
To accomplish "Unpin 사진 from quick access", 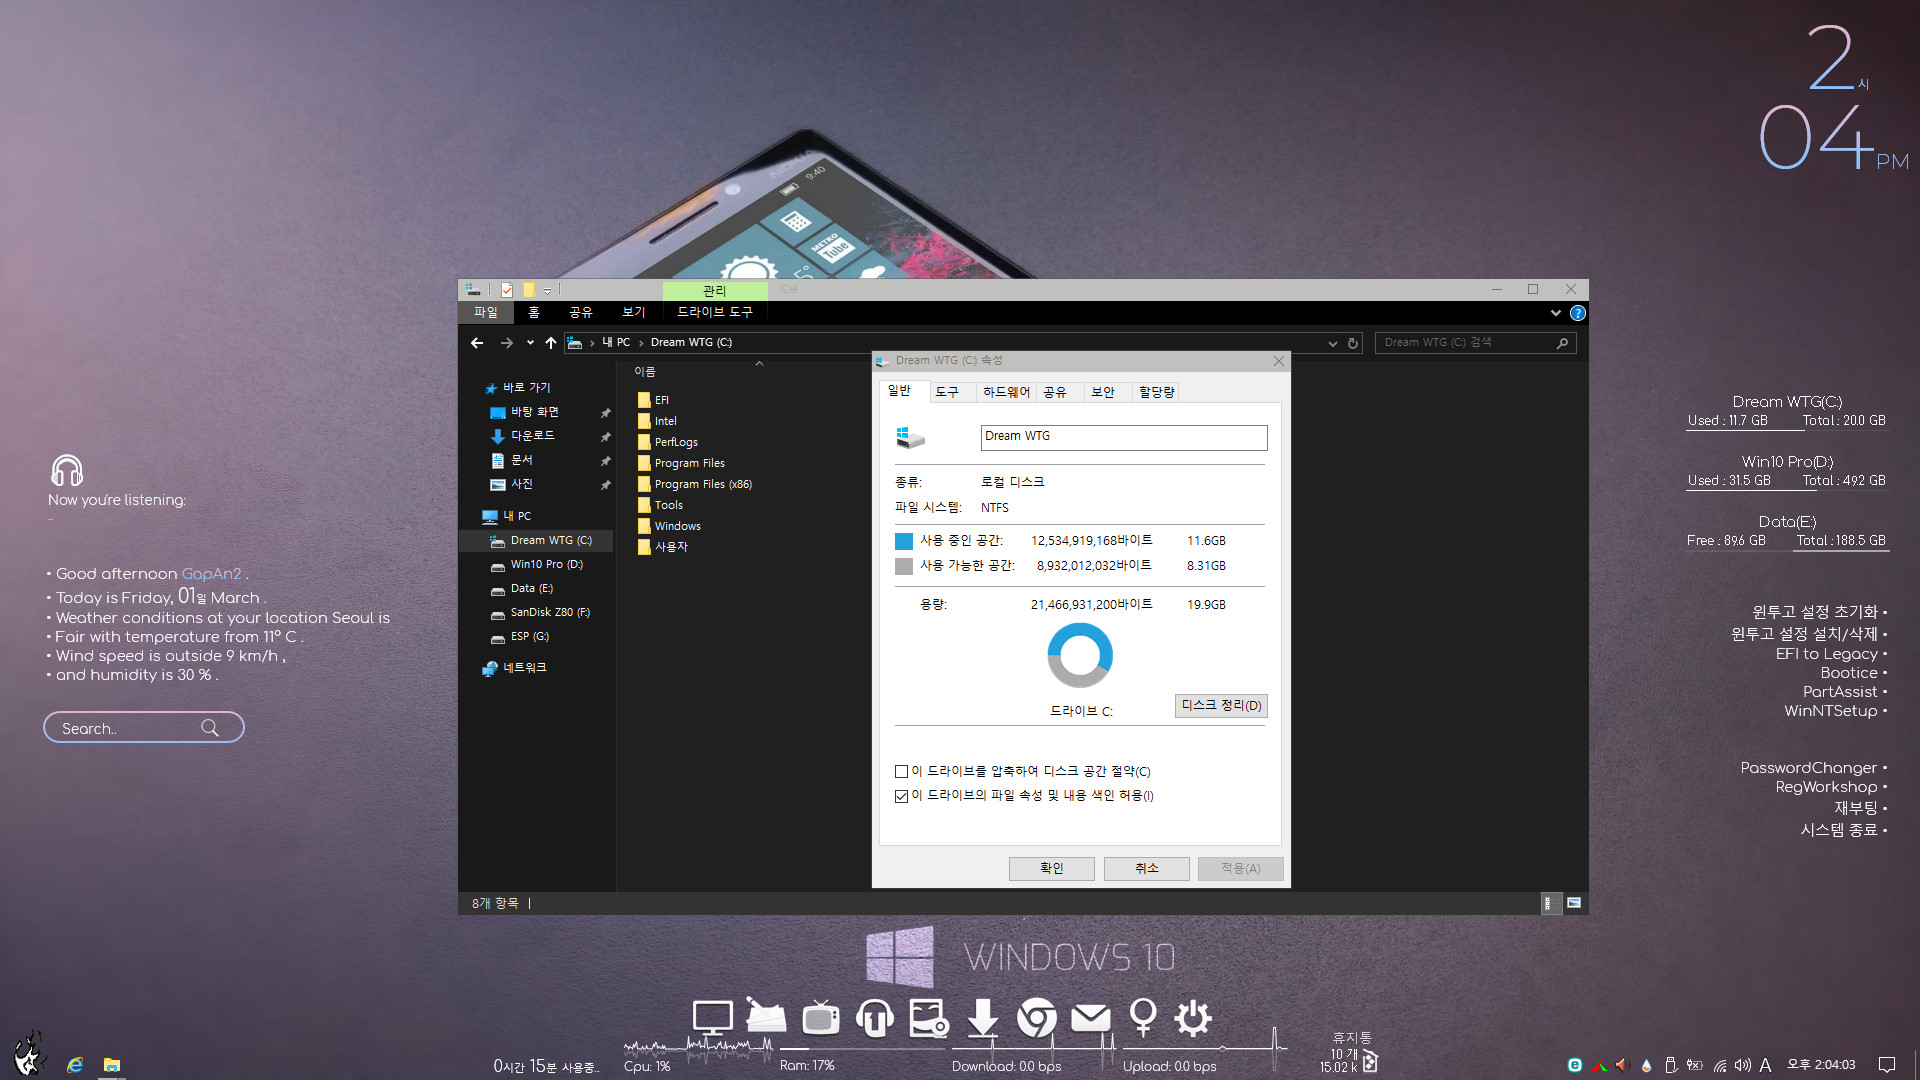I will tap(605, 485).
